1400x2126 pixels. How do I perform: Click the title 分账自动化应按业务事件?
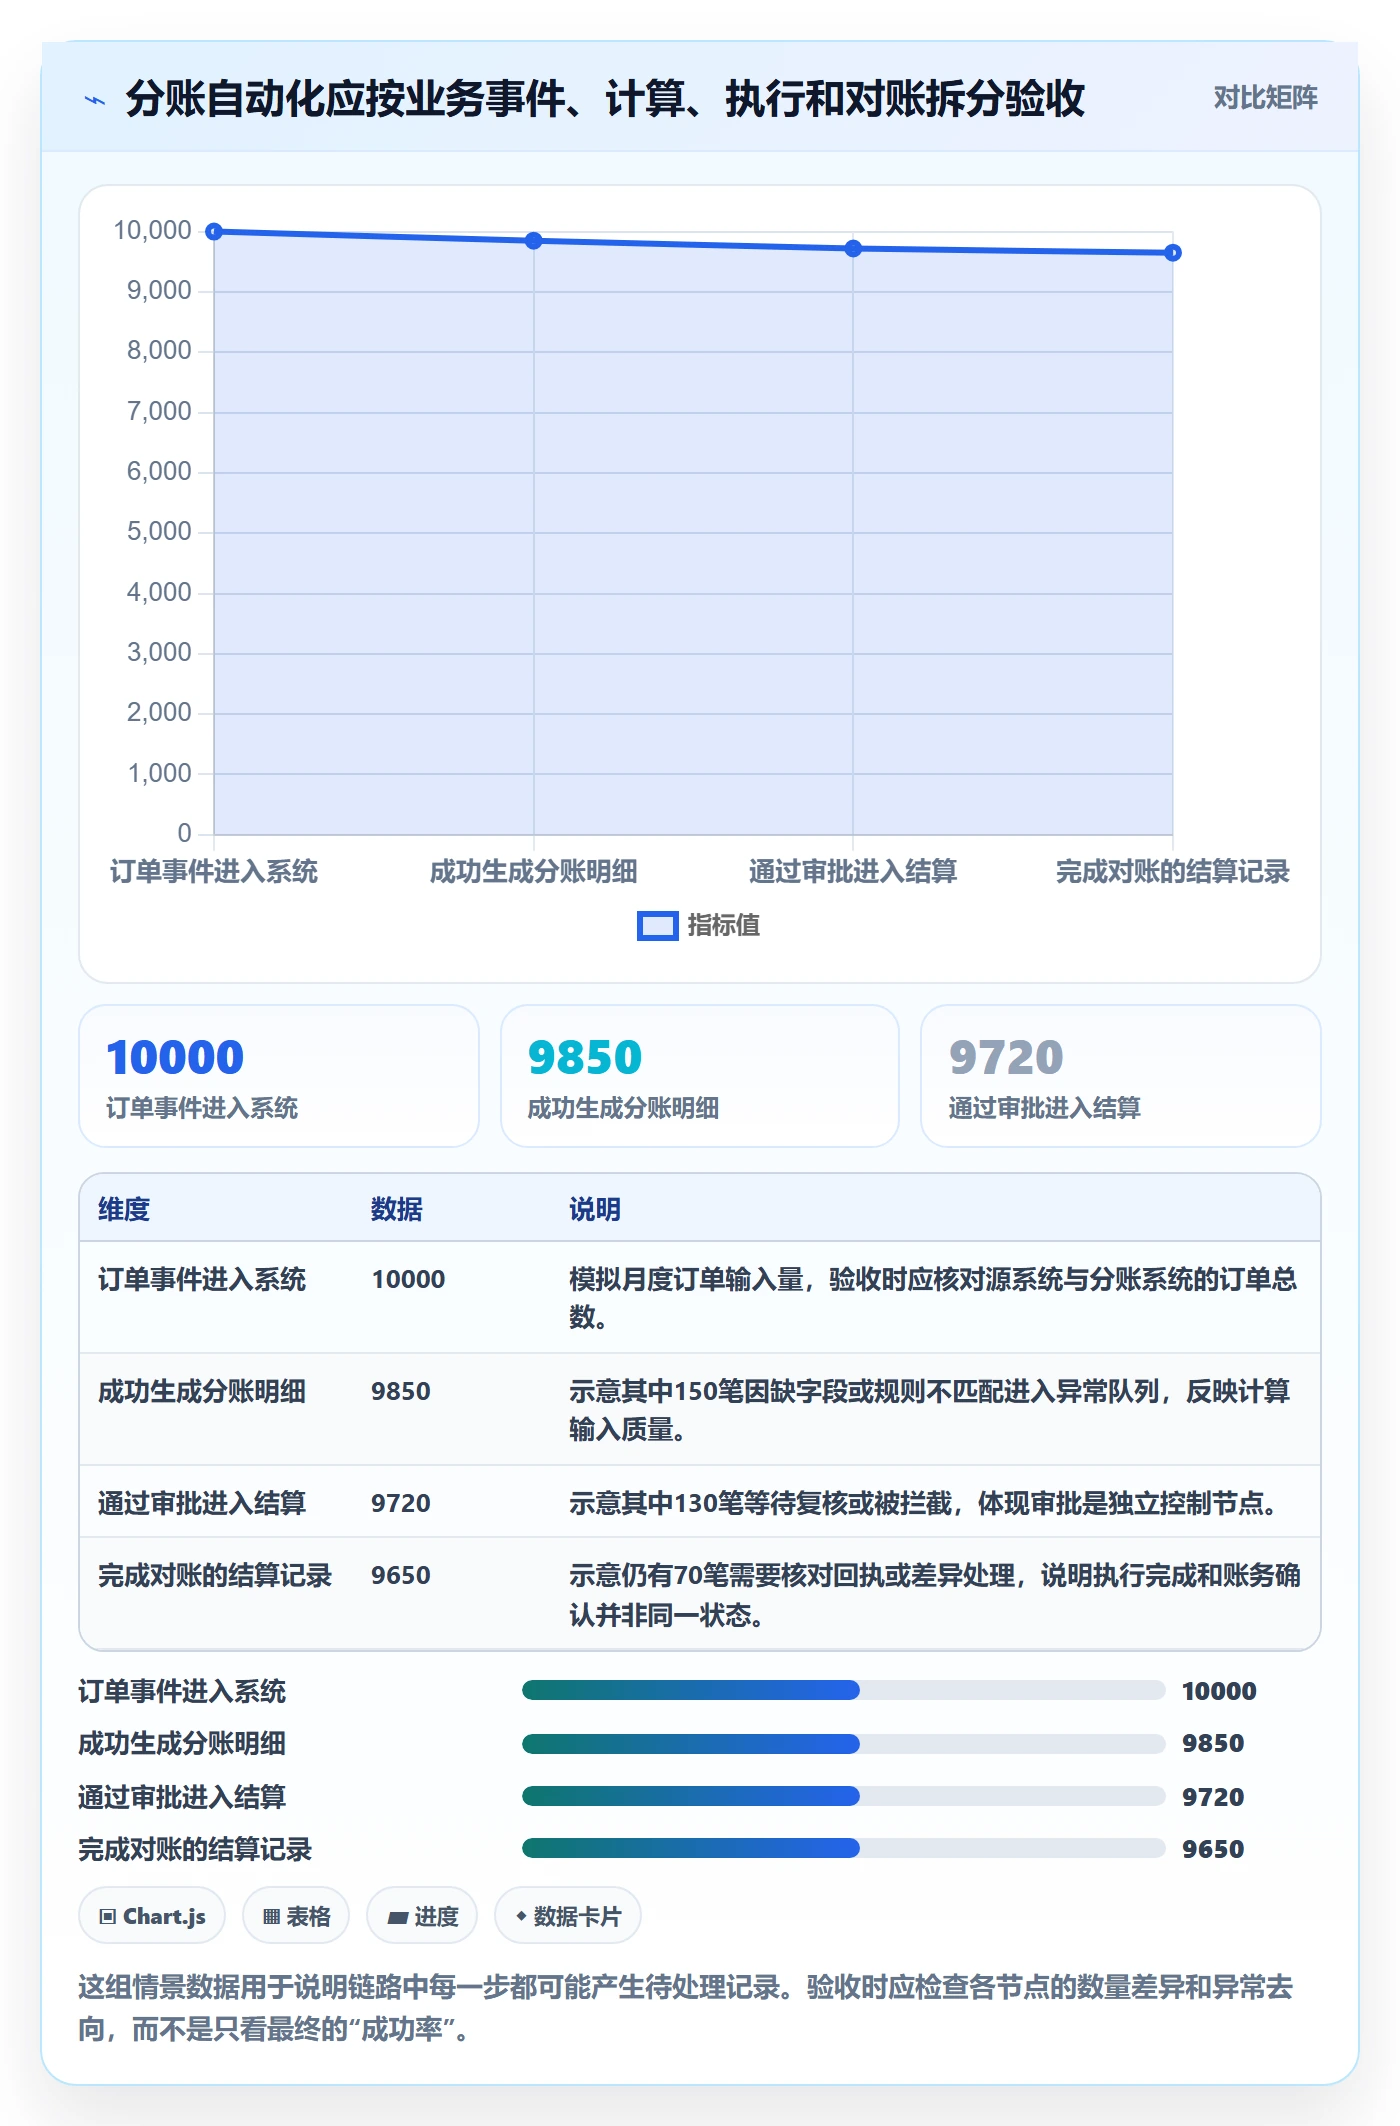click(x=605, y=99)
